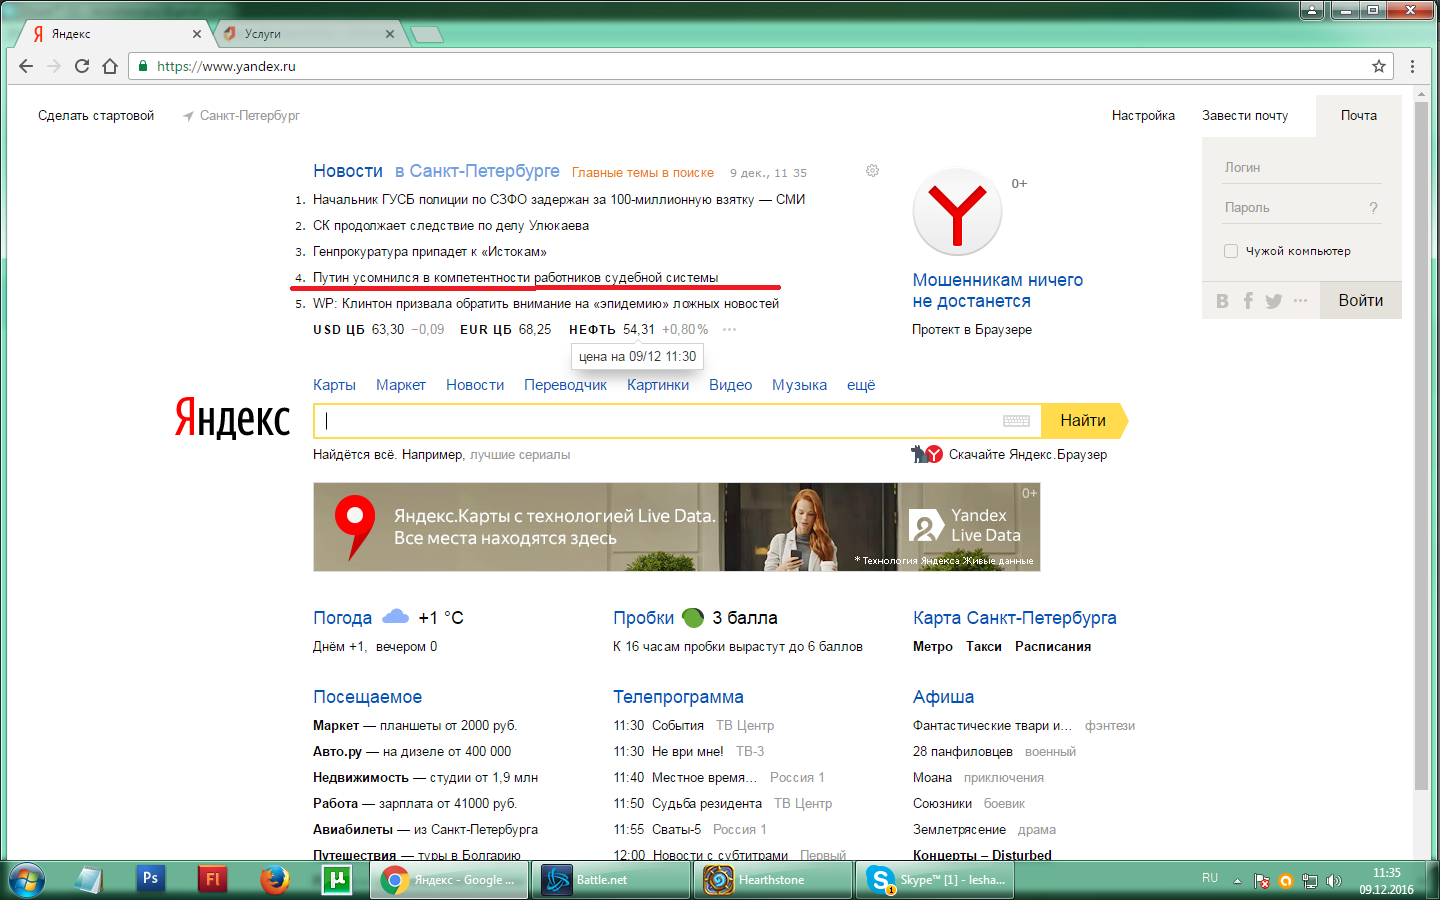Screen dimensions: 1440x900
Task: Click password help question mark
Action: coord(1373,208)
